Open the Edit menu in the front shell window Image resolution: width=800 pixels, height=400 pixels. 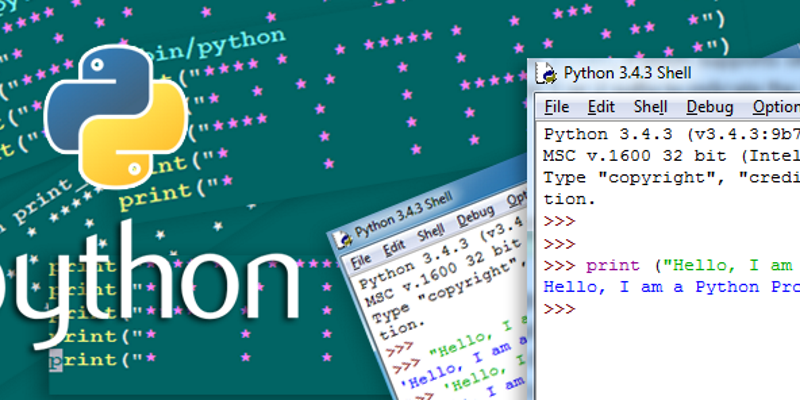pos(601,107)
